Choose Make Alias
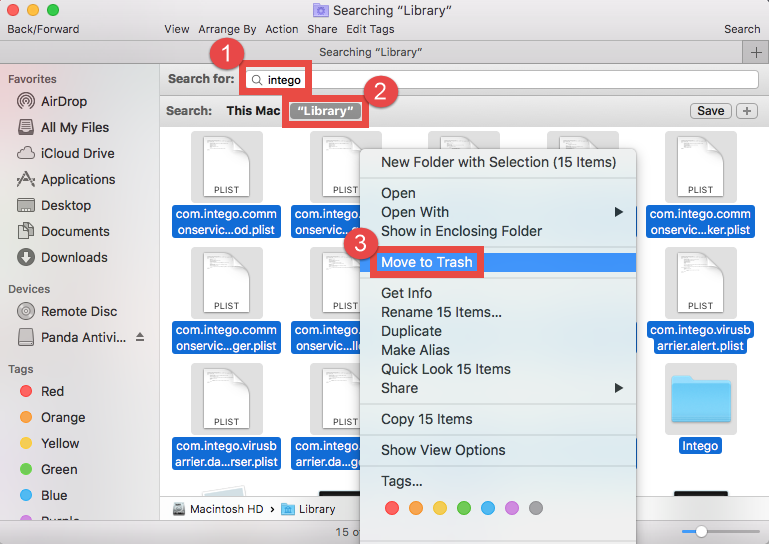 (x=498, y=350)
